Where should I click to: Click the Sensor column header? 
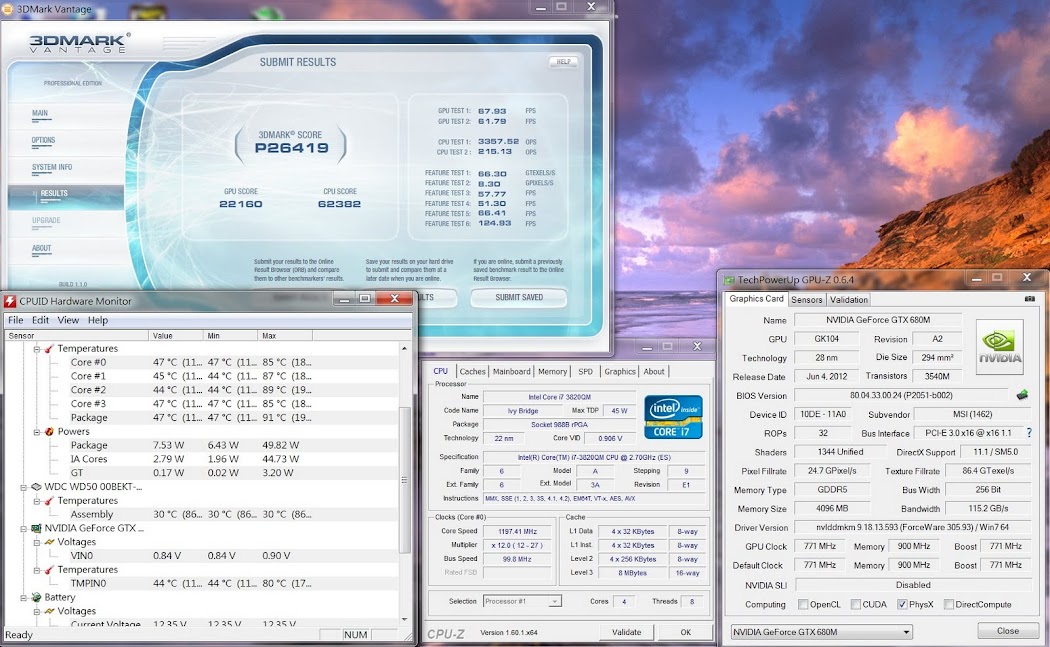77,336
